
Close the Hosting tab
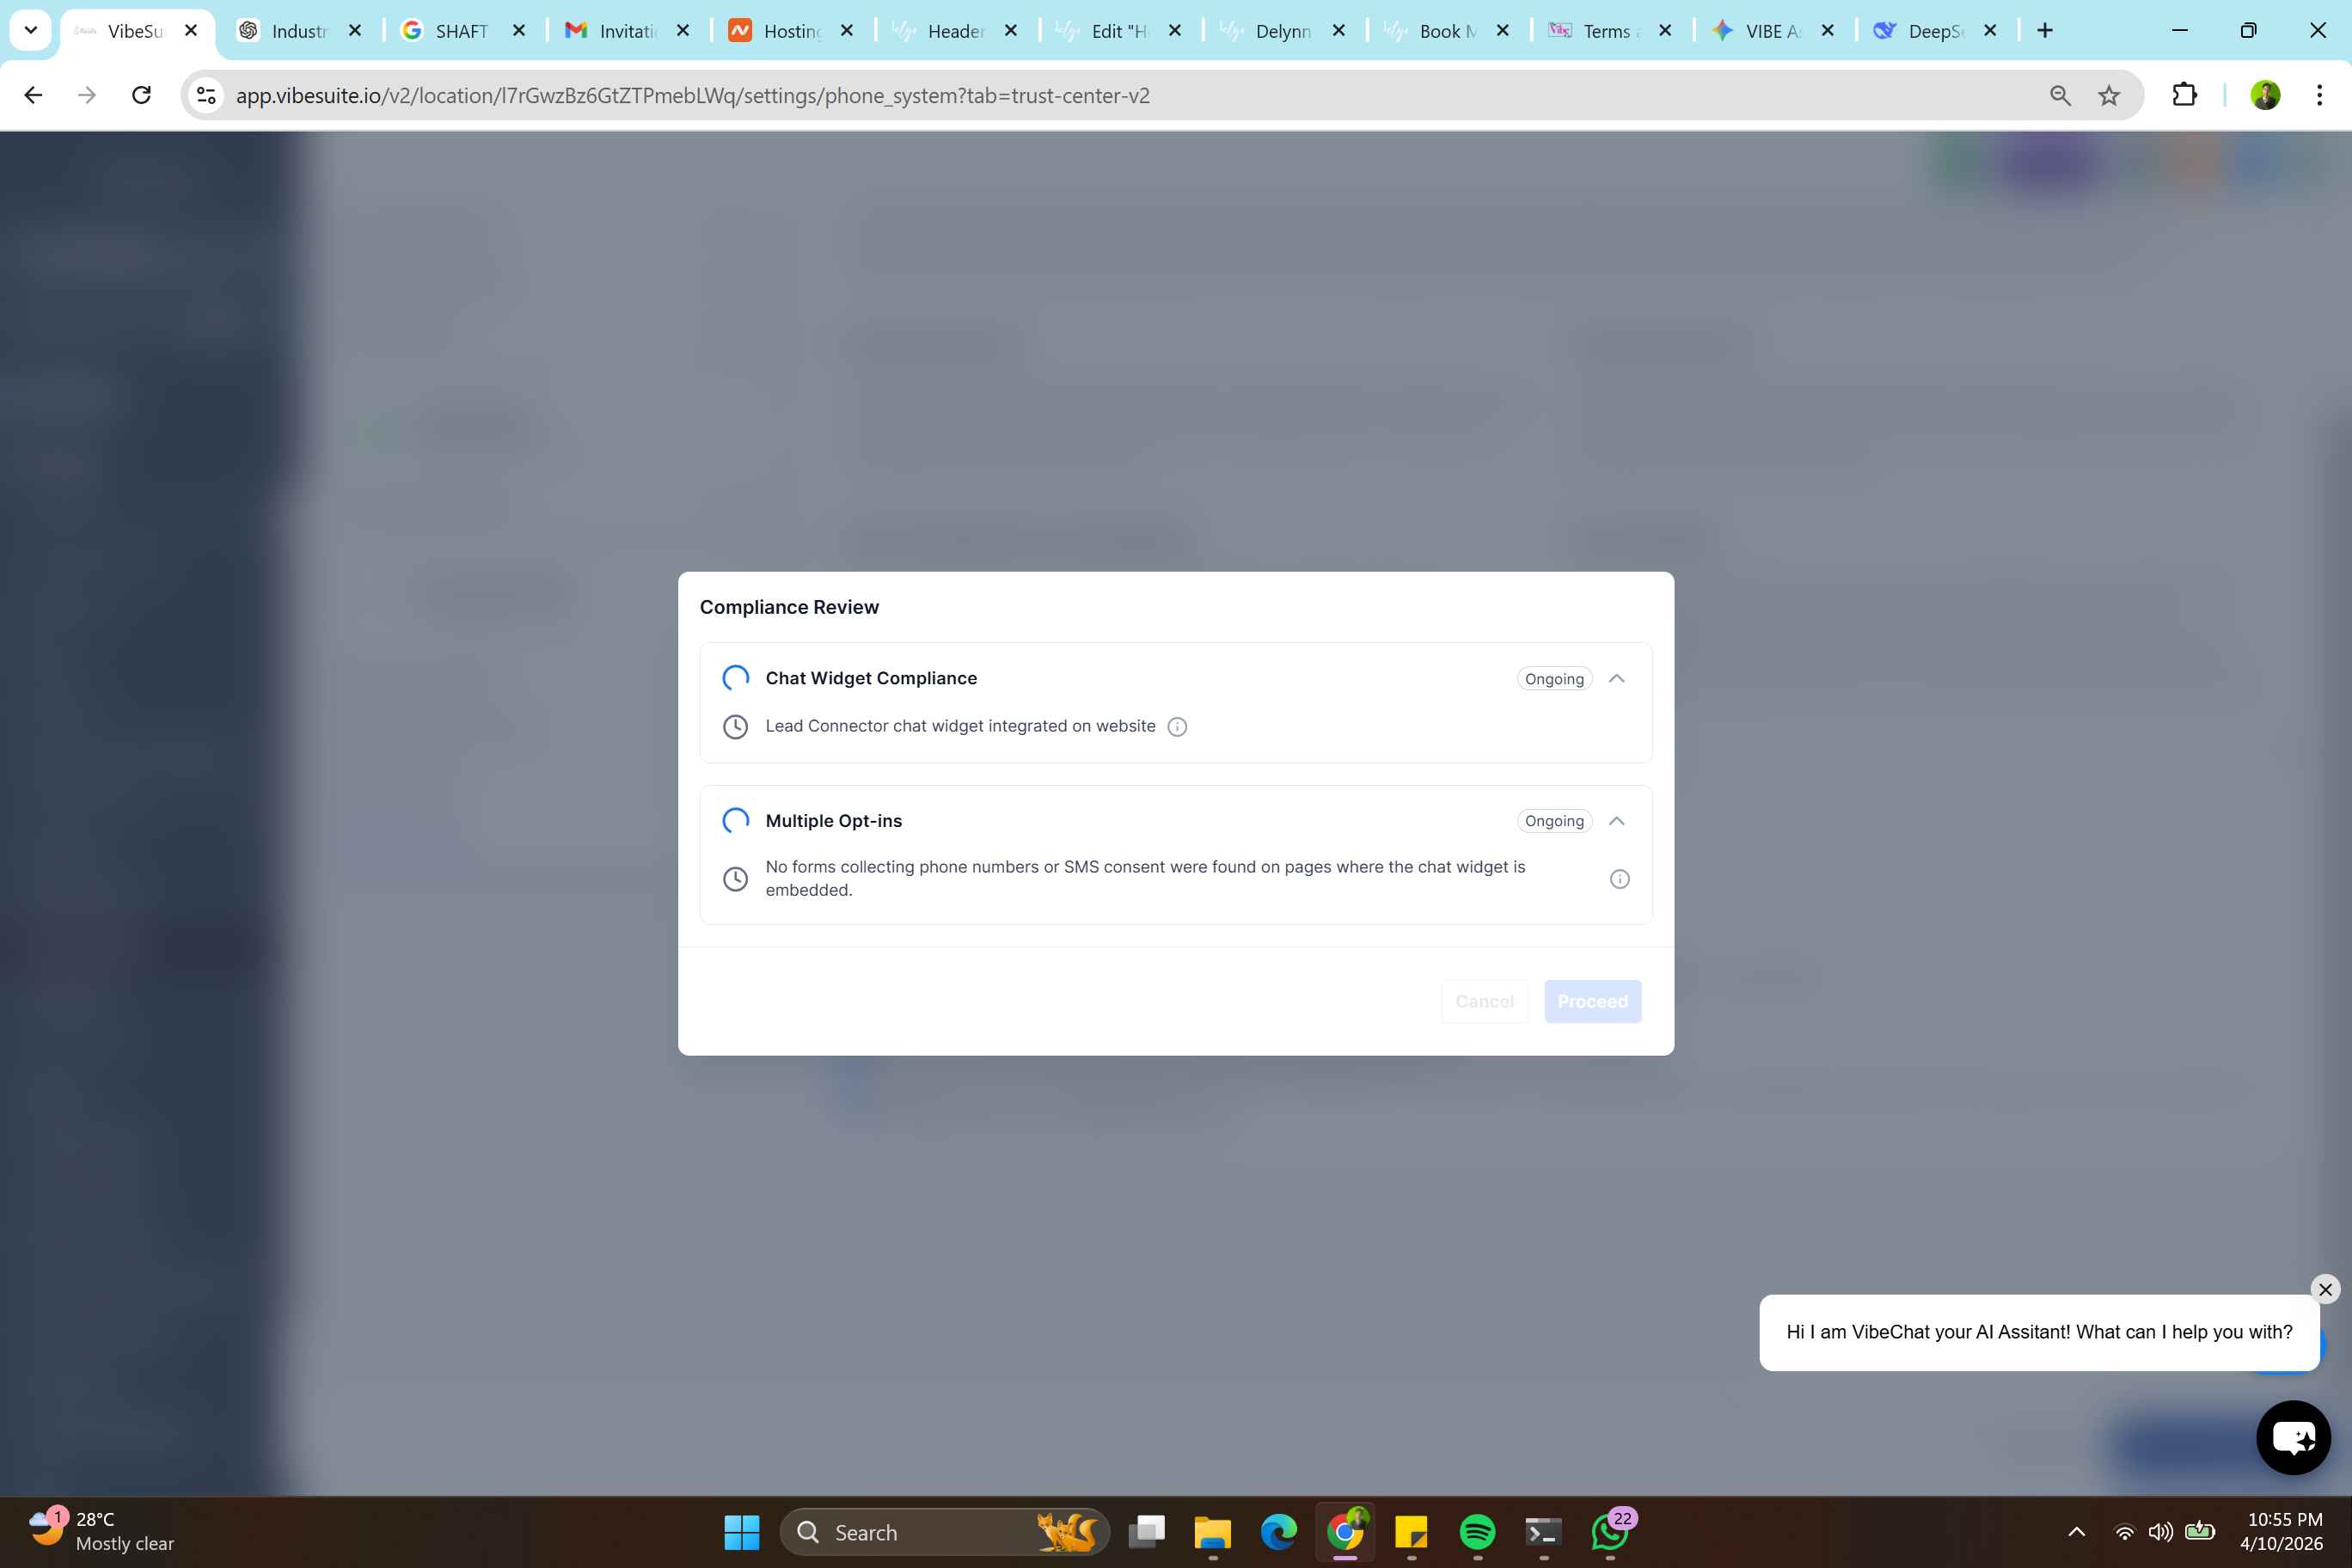click(846, 30)
